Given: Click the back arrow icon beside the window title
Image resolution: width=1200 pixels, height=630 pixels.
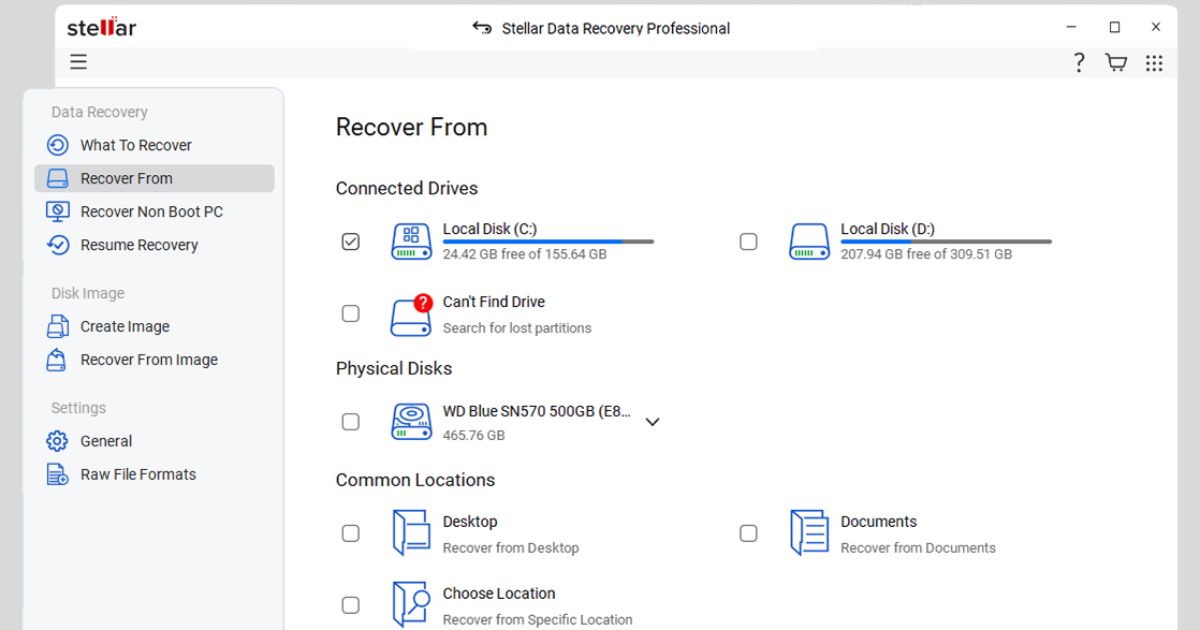Looking at the screenshot, I should click(482, 28).
